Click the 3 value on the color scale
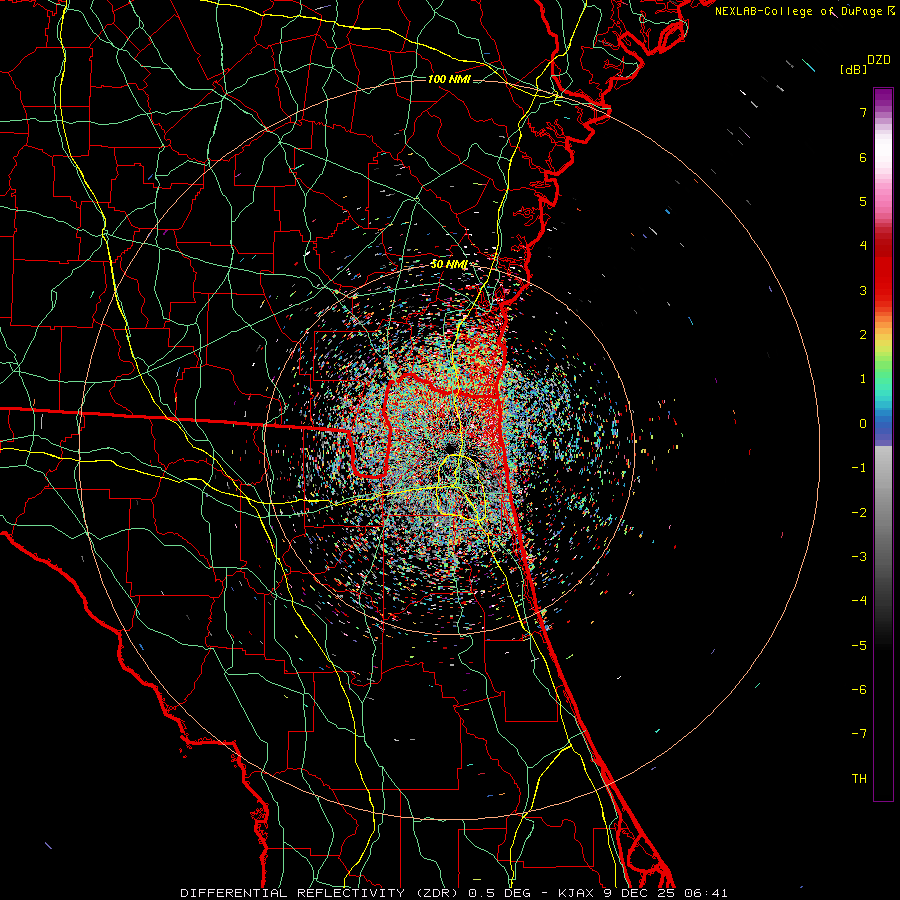 point(863,290)
